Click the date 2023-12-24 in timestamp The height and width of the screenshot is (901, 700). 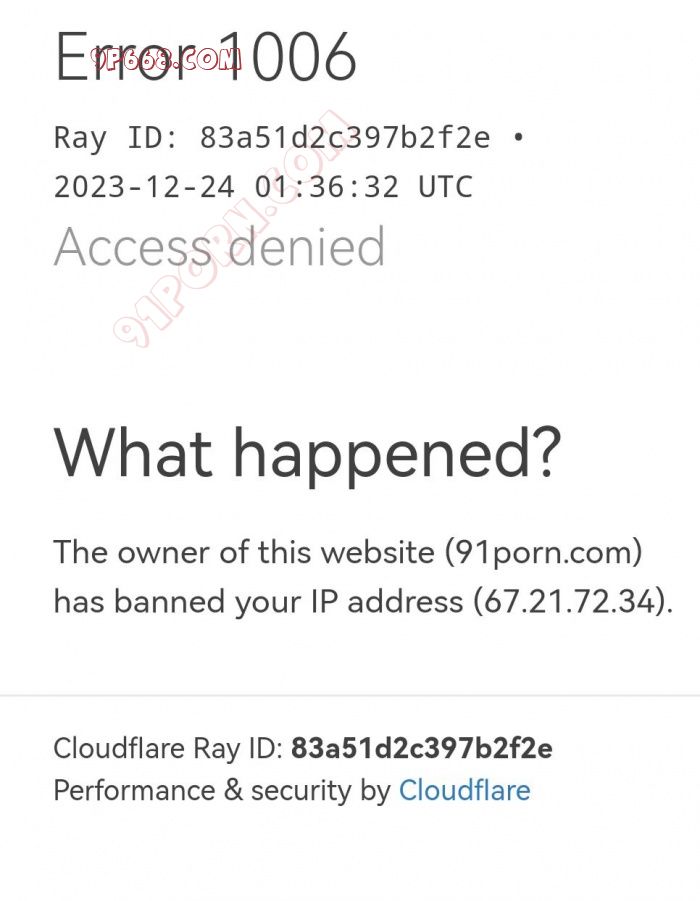(x=144, y=187)
